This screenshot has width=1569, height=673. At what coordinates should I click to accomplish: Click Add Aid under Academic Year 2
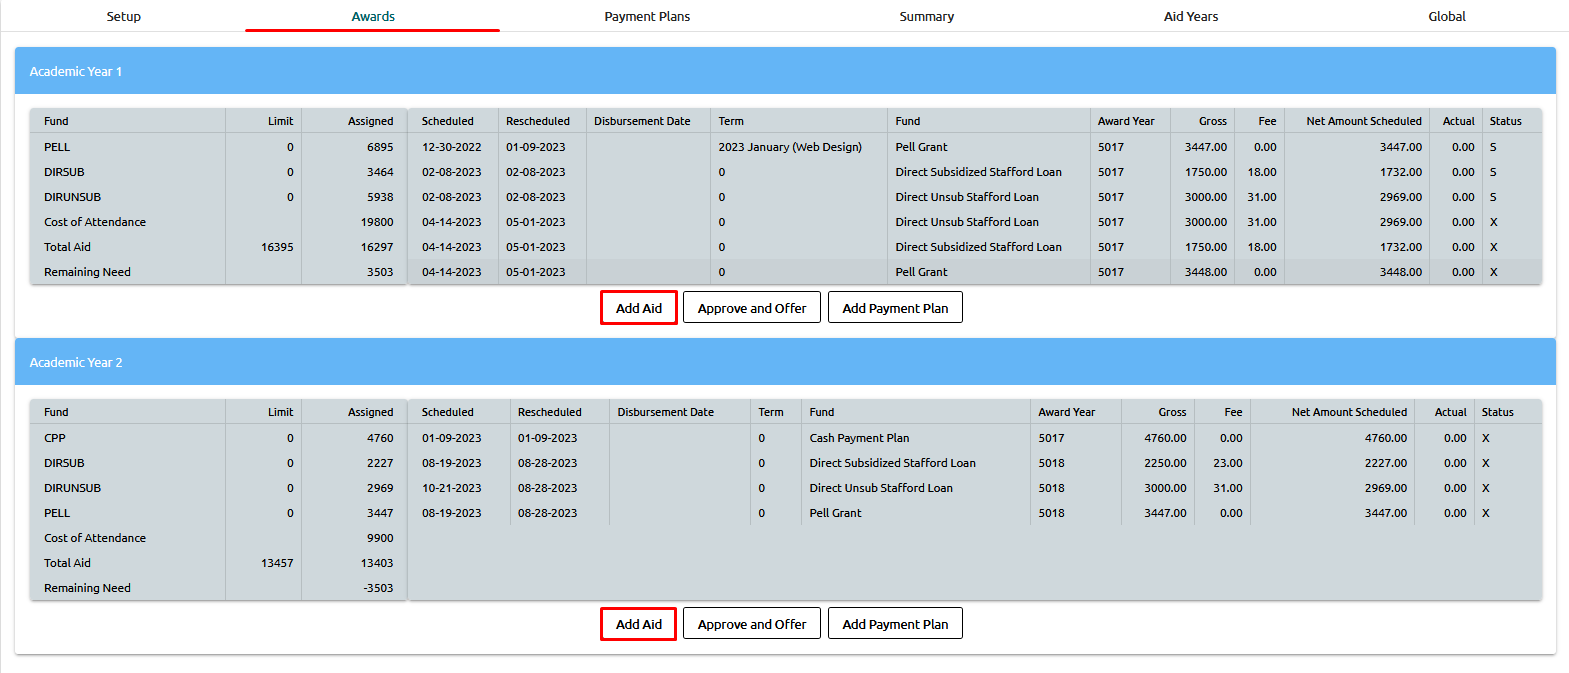pyautogui.click(x=639, y=624)
